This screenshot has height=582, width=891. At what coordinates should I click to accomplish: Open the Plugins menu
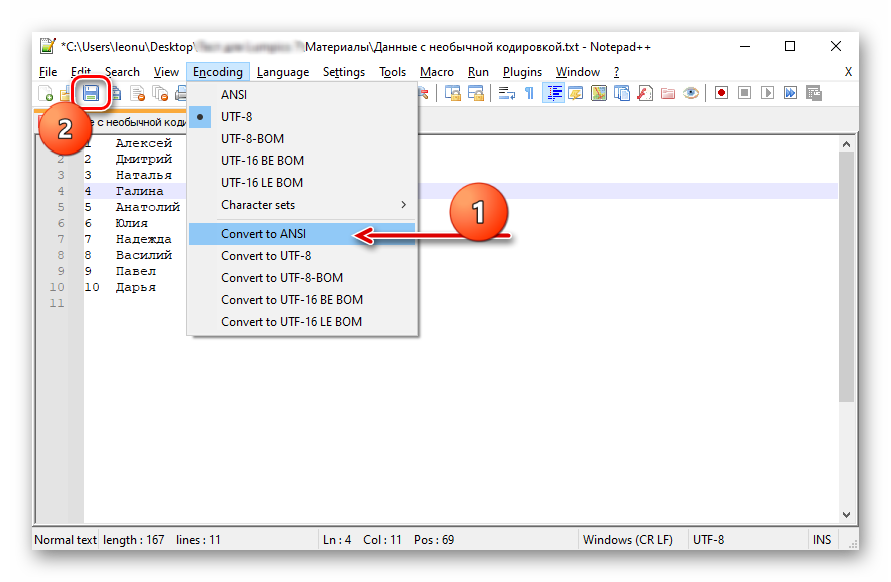[x=522, y=72]
